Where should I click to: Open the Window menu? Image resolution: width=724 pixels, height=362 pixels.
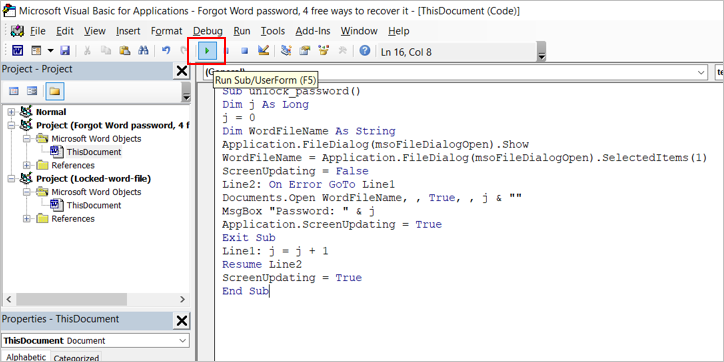[x=359, y=31]
